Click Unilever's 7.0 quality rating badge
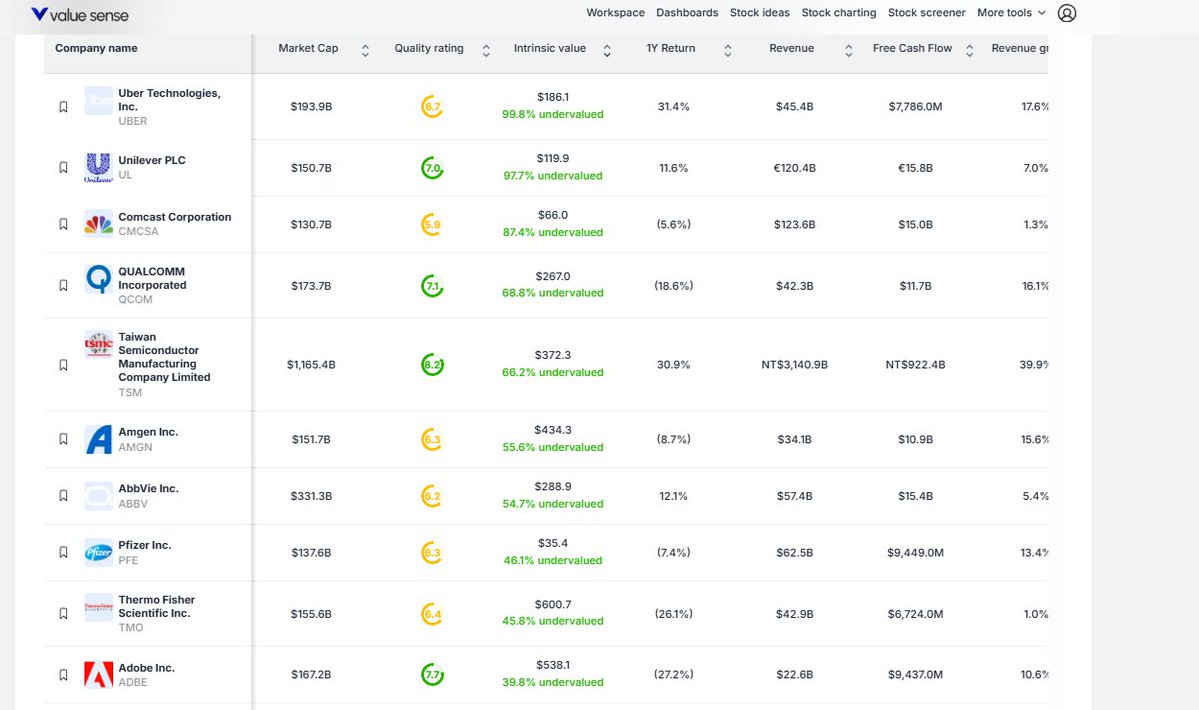The height and width of the screenshot is (710, 1199). [x=432, y=167]
